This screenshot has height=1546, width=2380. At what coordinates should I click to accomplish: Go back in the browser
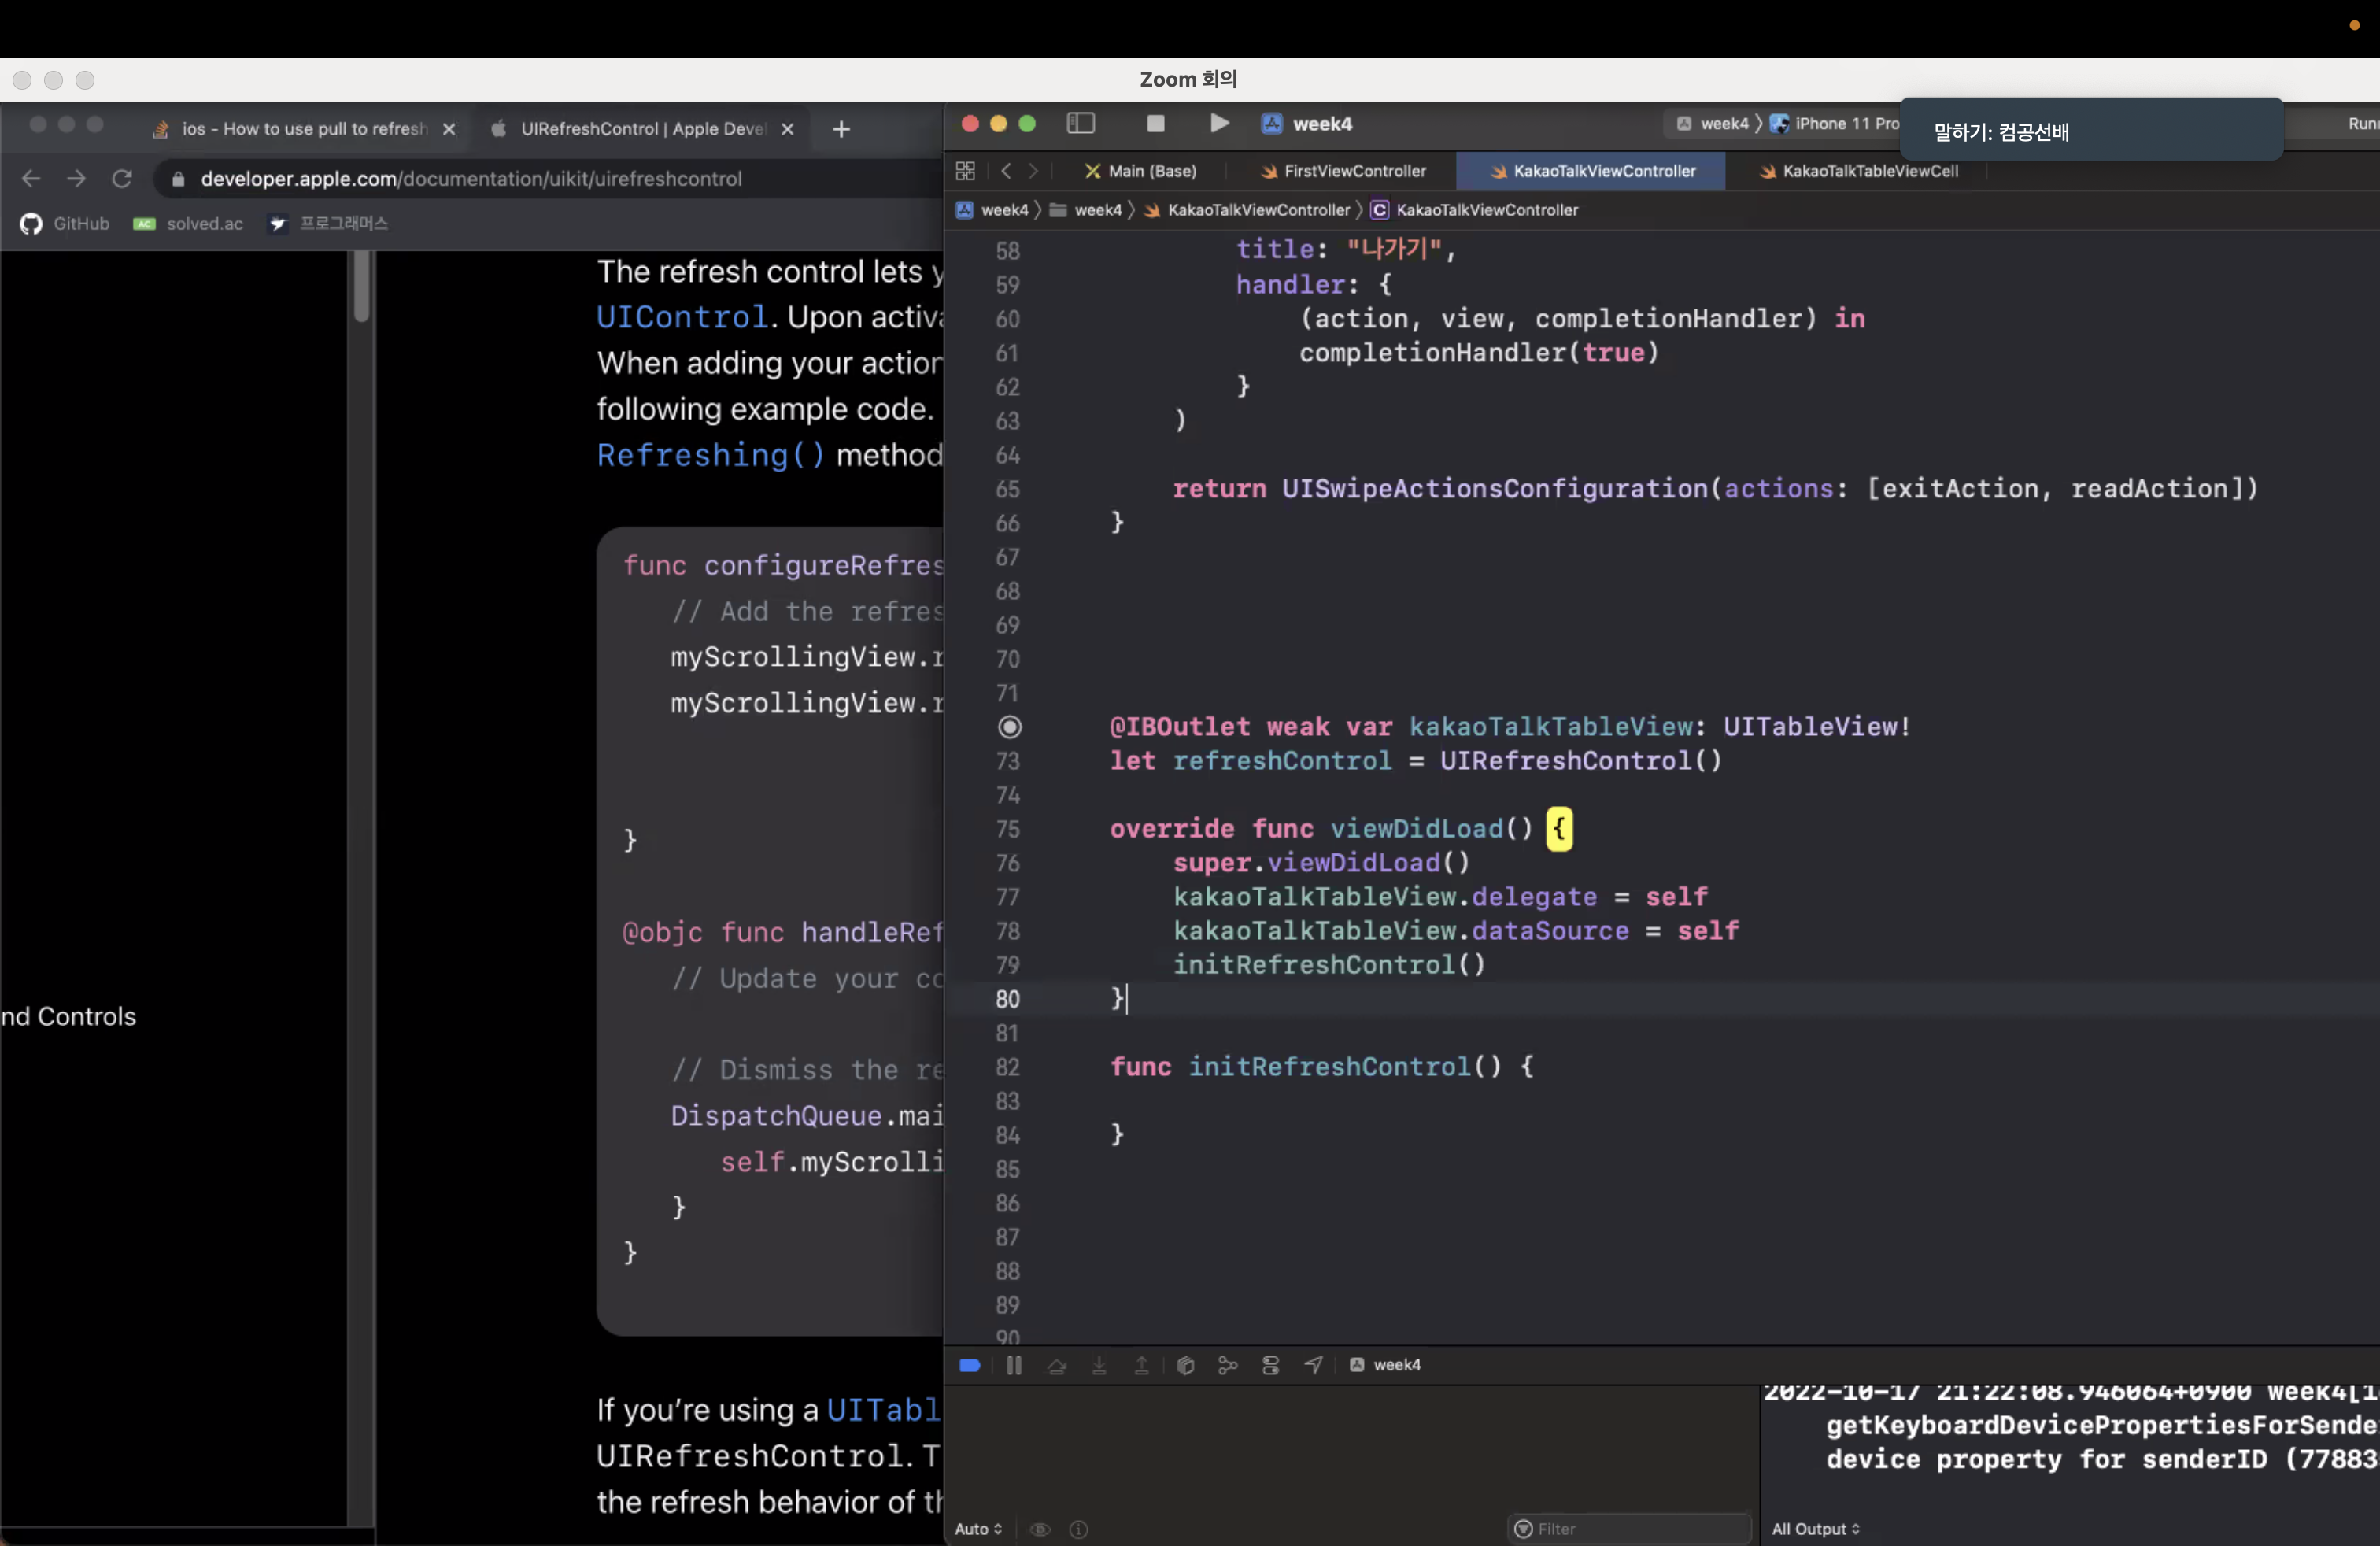31,179
